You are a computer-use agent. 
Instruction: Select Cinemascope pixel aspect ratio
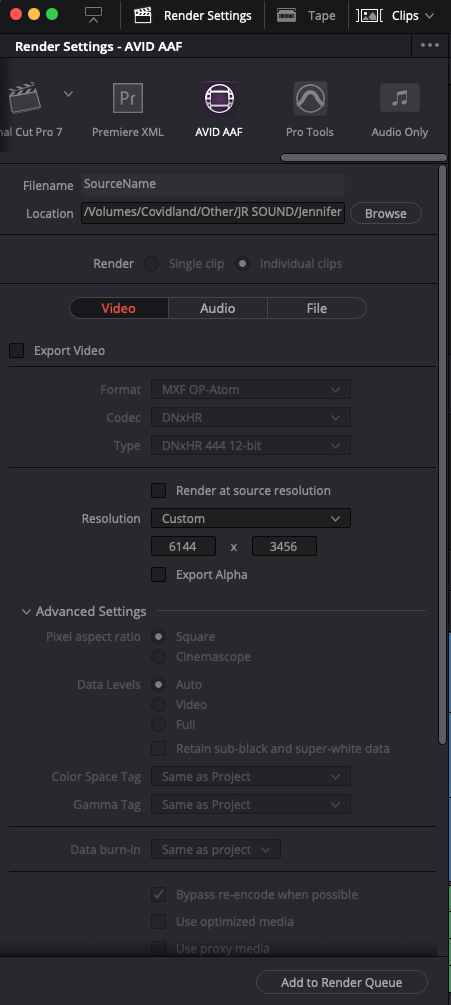158,656
